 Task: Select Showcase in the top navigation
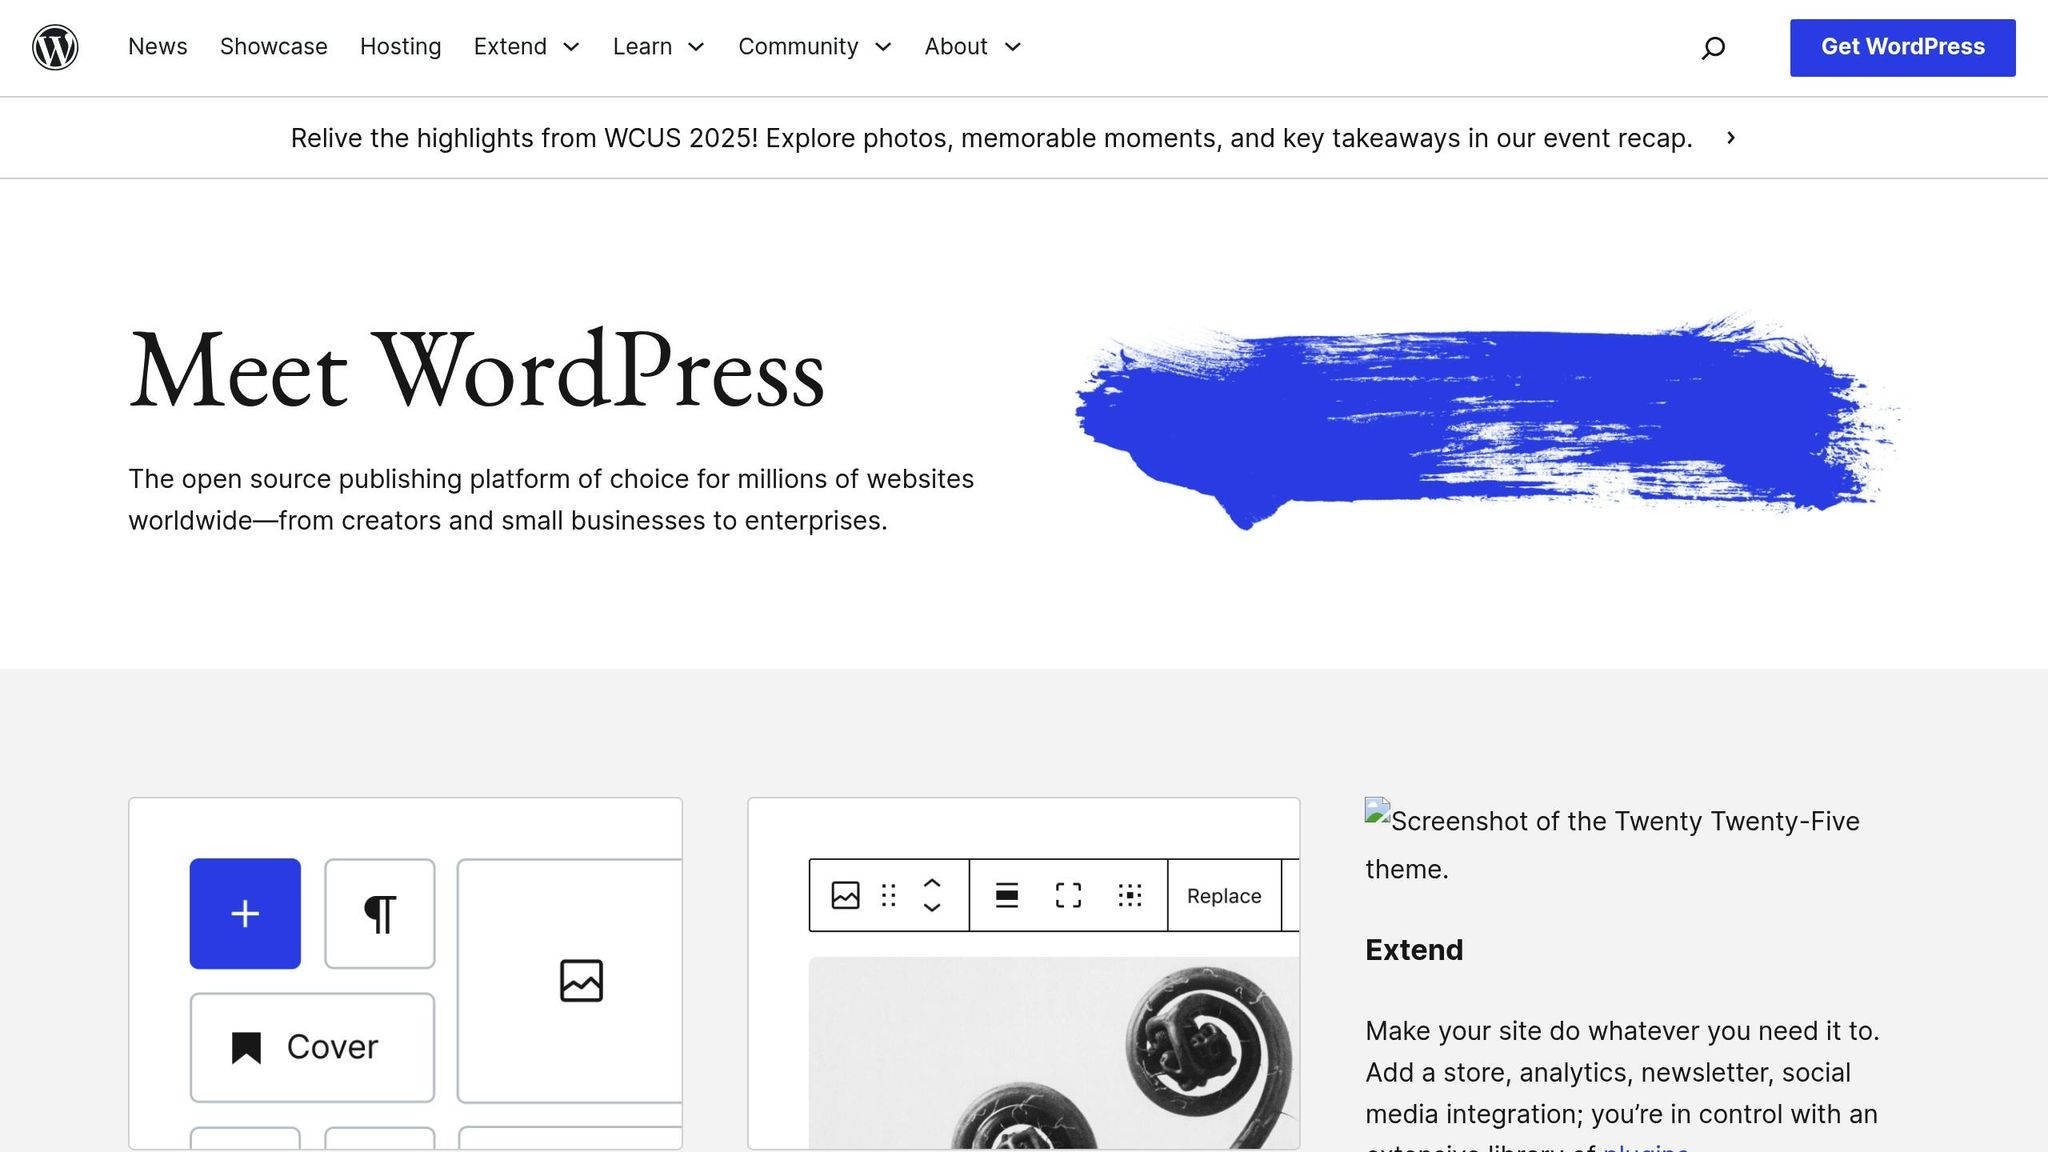click(x=273, y=47)
